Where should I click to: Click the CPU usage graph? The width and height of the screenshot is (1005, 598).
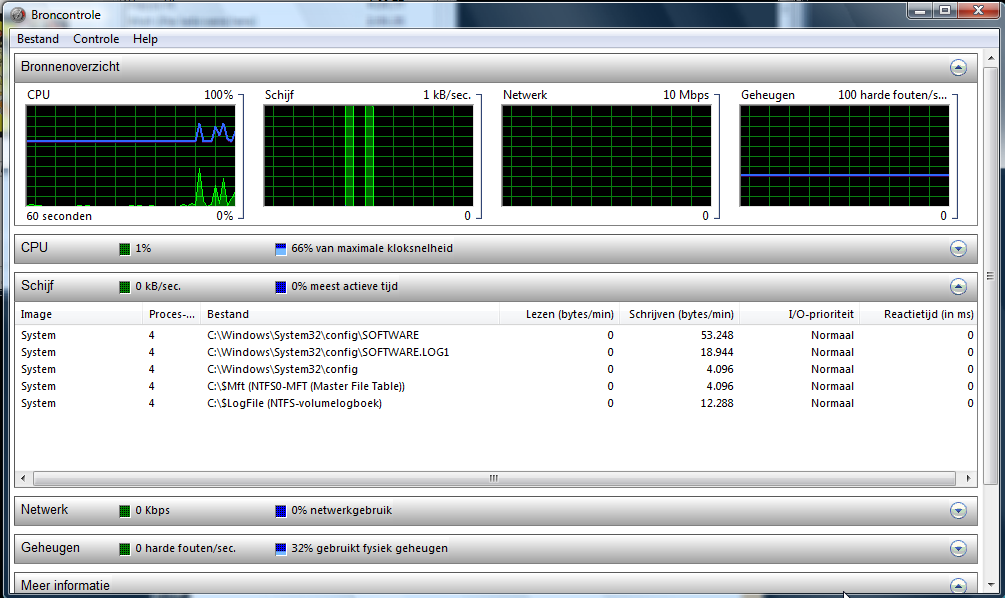click(x=130, y=156)
